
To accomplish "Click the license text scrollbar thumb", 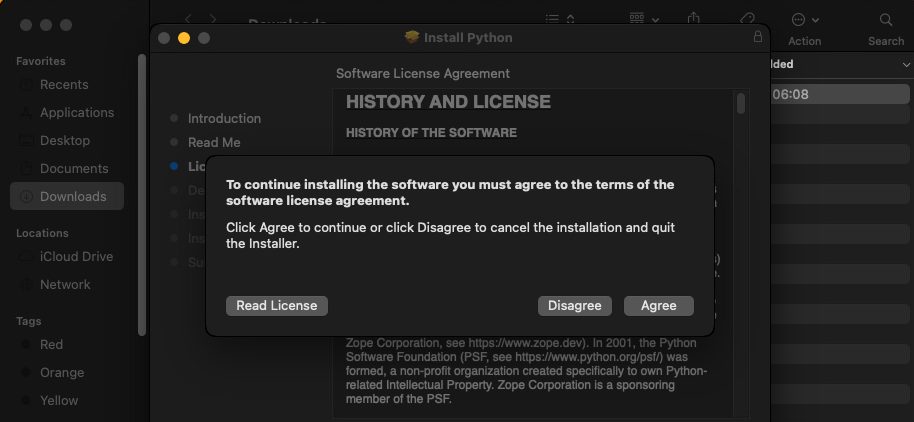I will coord(741,103).
